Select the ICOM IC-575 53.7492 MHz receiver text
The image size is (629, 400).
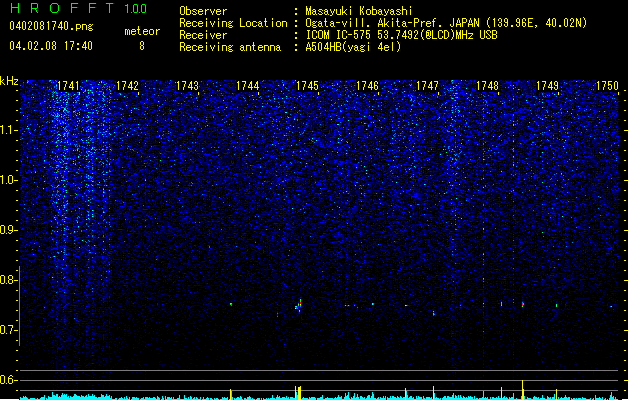(401, 35)
